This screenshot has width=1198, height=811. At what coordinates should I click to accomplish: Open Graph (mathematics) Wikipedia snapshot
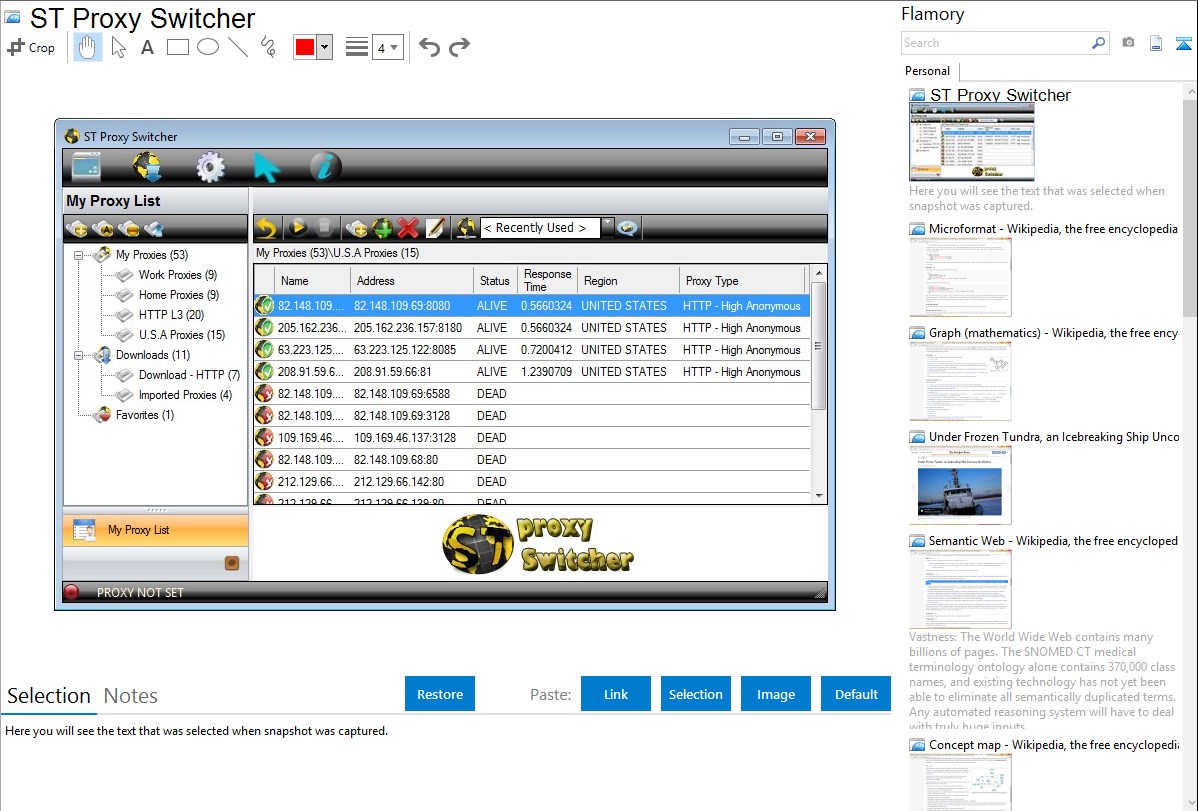tap(1053, 333)
